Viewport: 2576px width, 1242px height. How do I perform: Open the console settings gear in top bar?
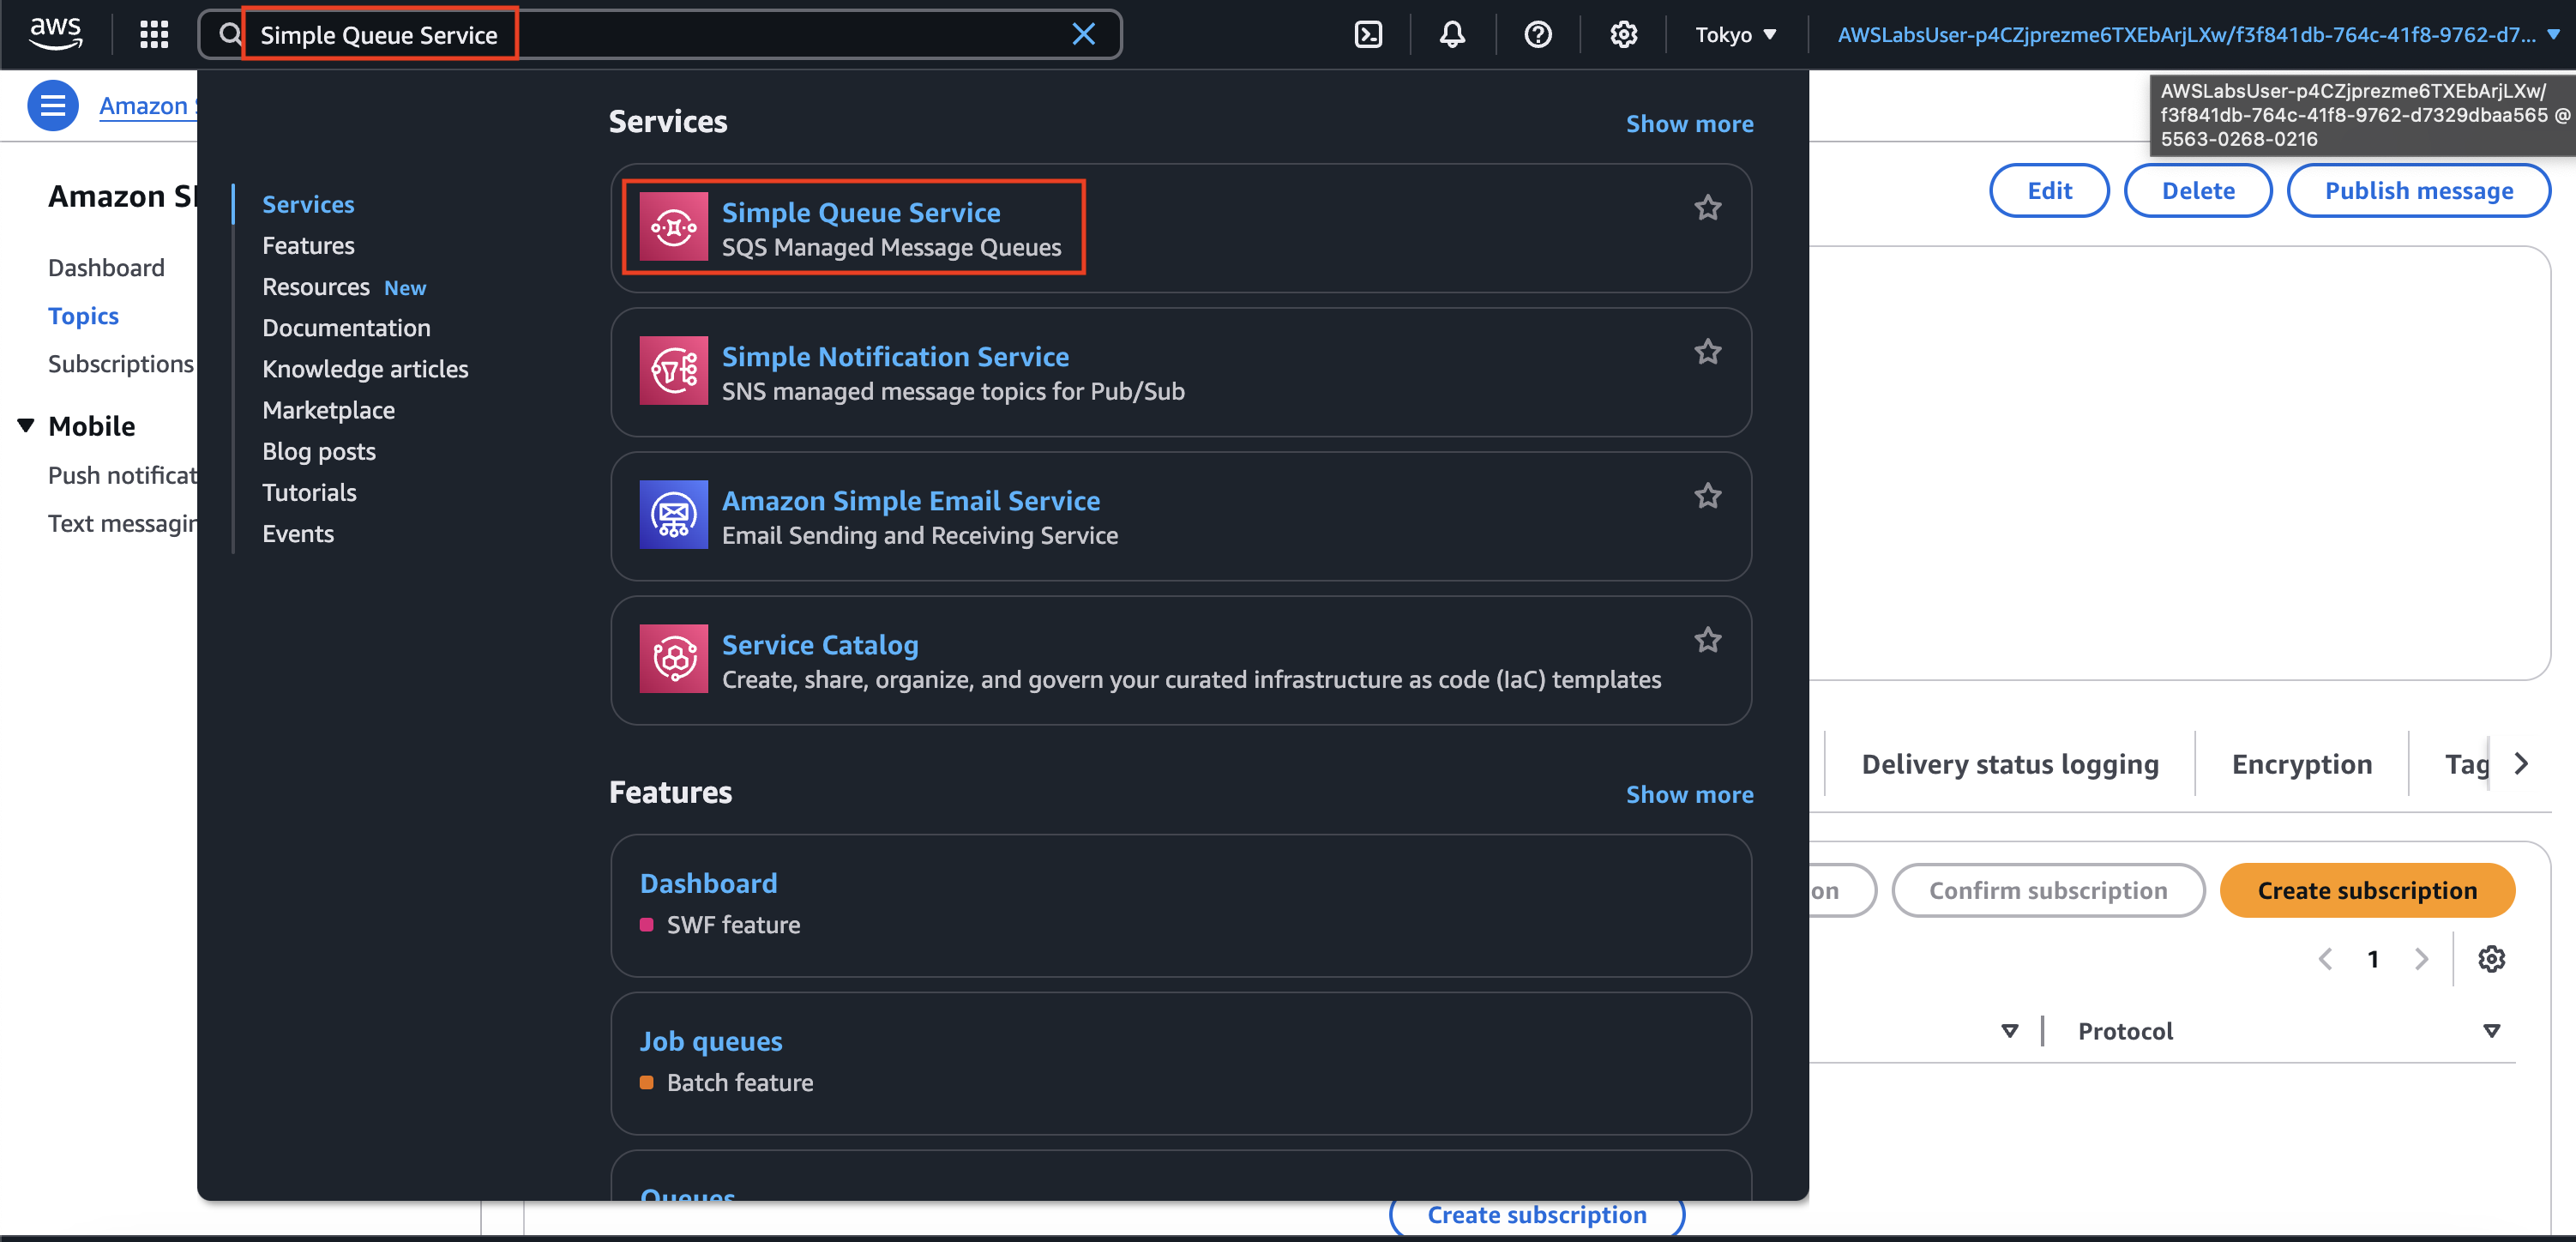pyautogui.click(x=1623, y=35)
